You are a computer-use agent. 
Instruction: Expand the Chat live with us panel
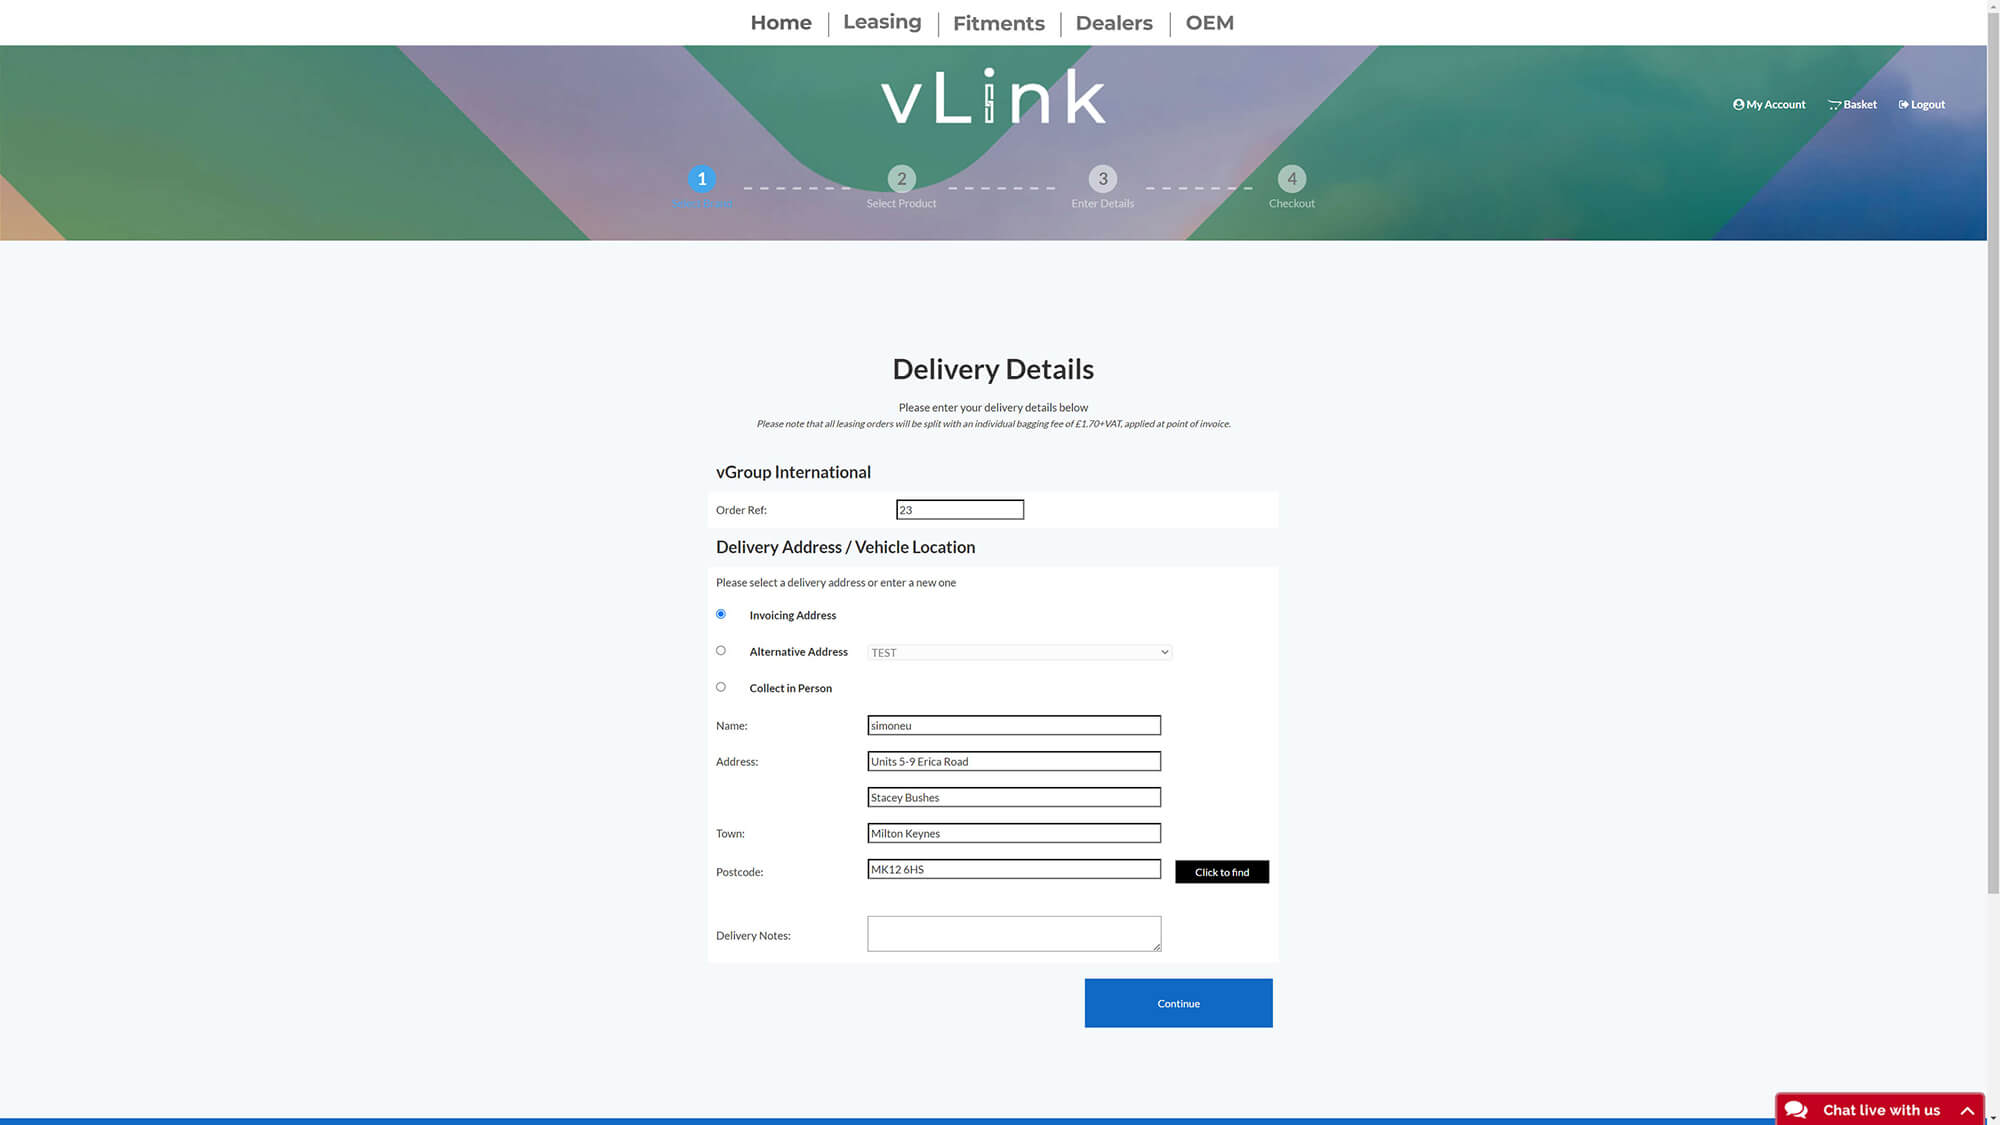point(1966,1110)
